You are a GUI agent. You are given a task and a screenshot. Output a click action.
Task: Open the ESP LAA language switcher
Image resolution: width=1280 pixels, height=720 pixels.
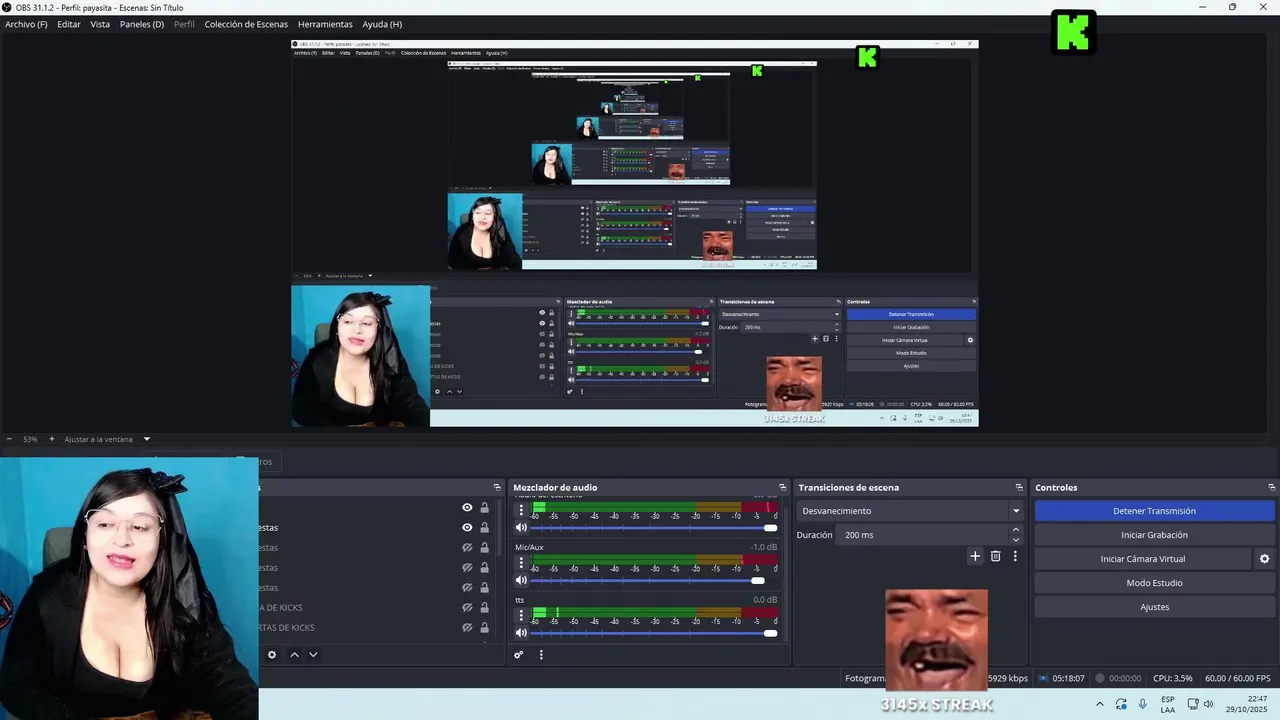coord(1168,705)
